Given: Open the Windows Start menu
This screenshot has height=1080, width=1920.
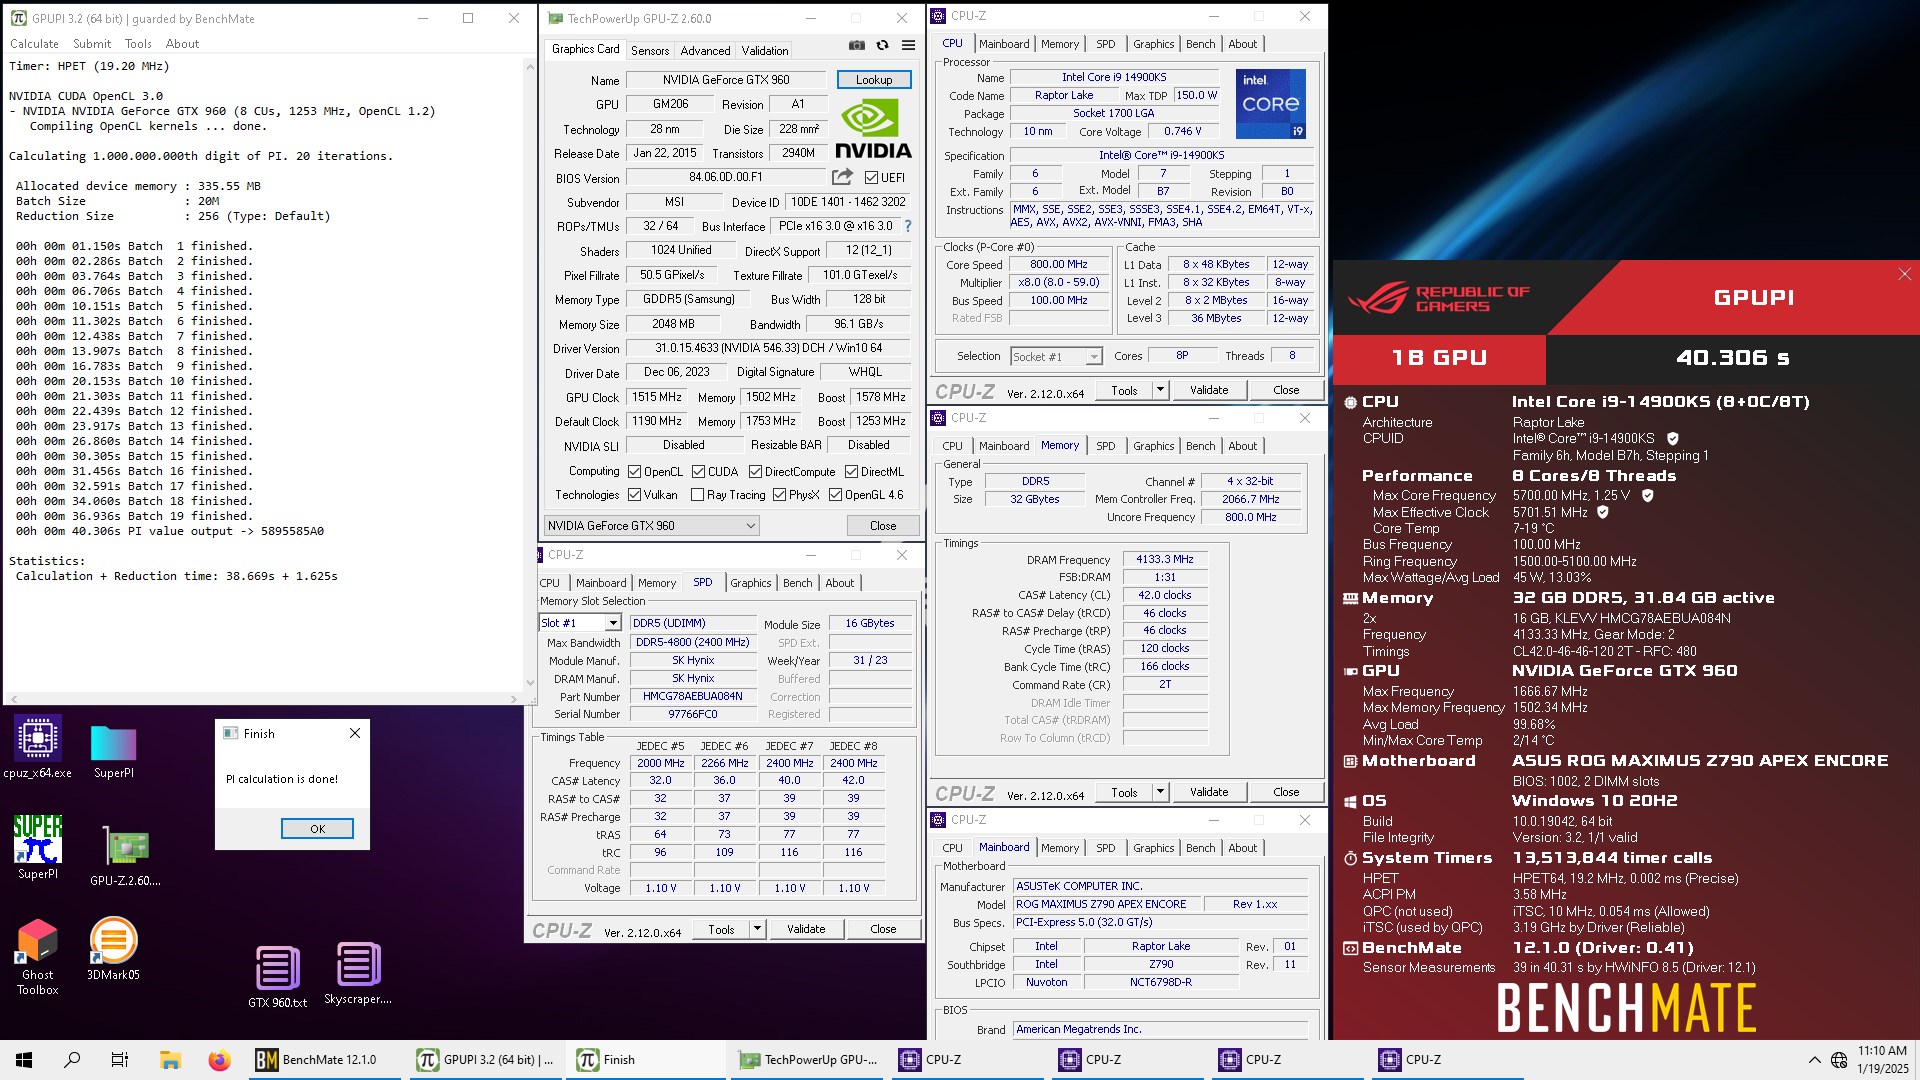Looking at the screenshot, I should point(24,1060).
